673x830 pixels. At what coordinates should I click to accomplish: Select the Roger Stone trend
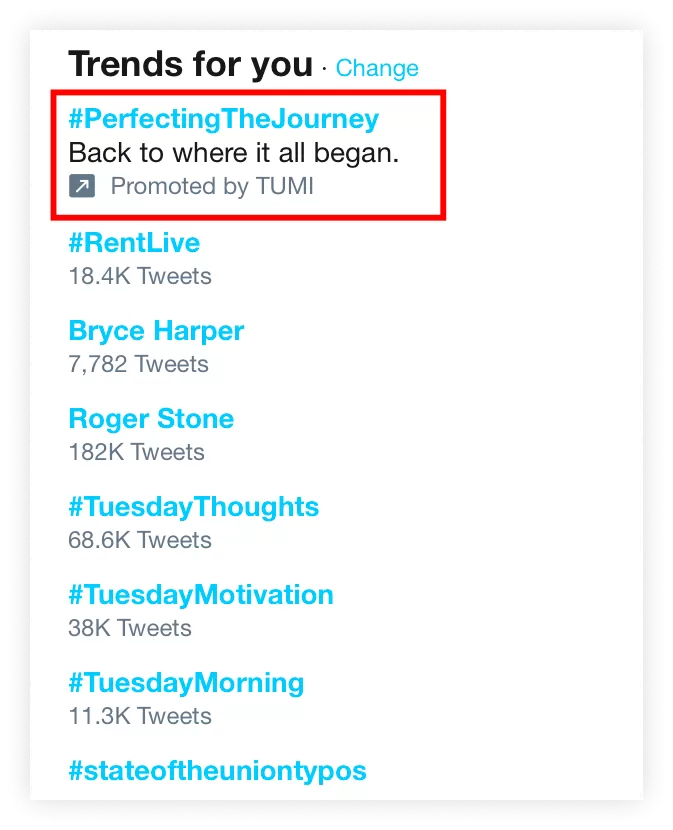151,419
